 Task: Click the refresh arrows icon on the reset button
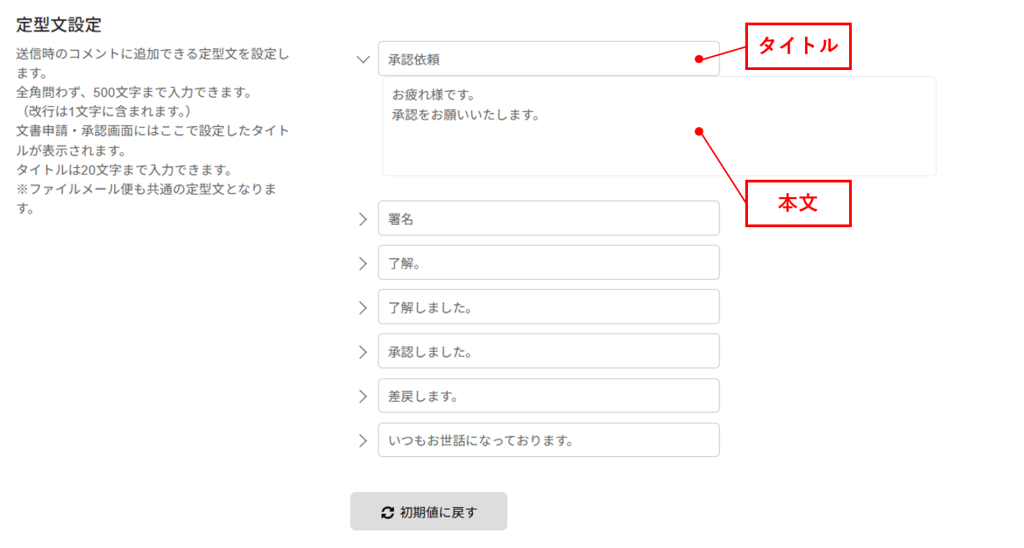(x=387, y=513)
